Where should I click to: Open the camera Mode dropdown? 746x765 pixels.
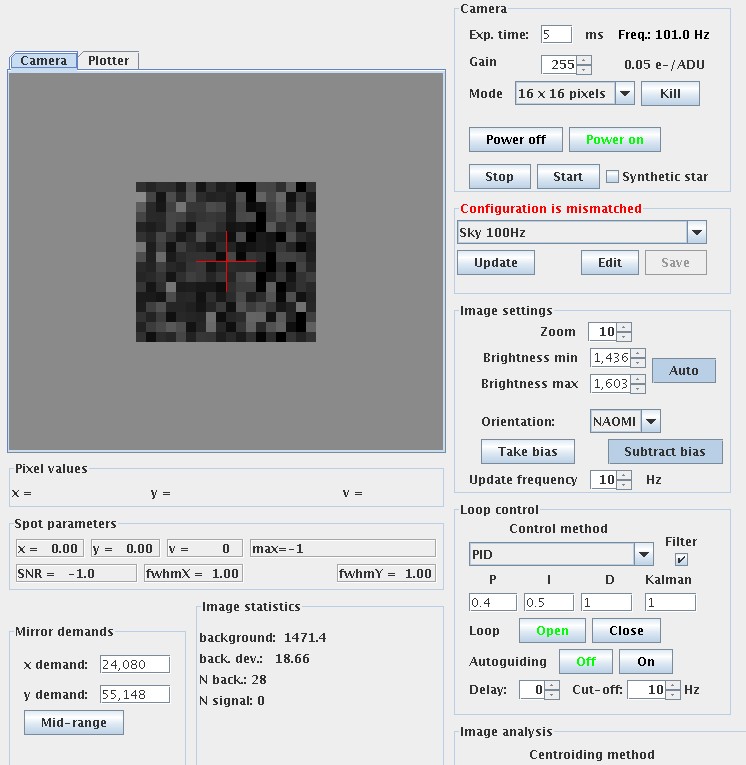[624, 94]
